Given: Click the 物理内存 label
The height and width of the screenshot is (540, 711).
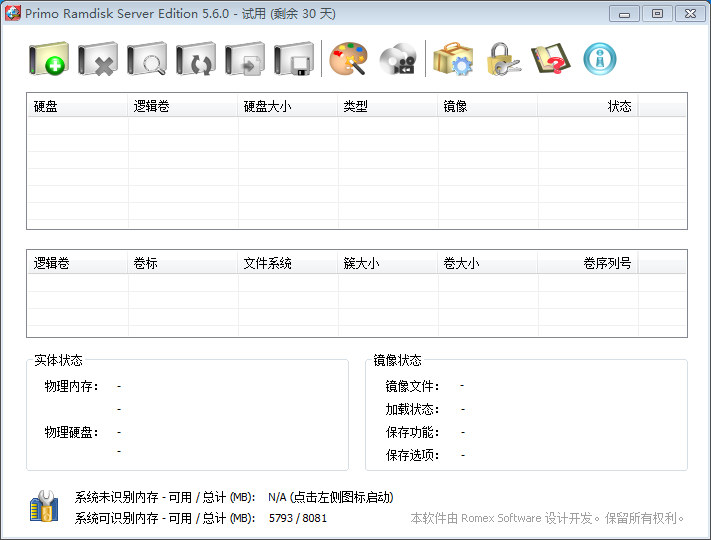Looking at the screenshot, I should pyautogui.click(x=71, y=386).
